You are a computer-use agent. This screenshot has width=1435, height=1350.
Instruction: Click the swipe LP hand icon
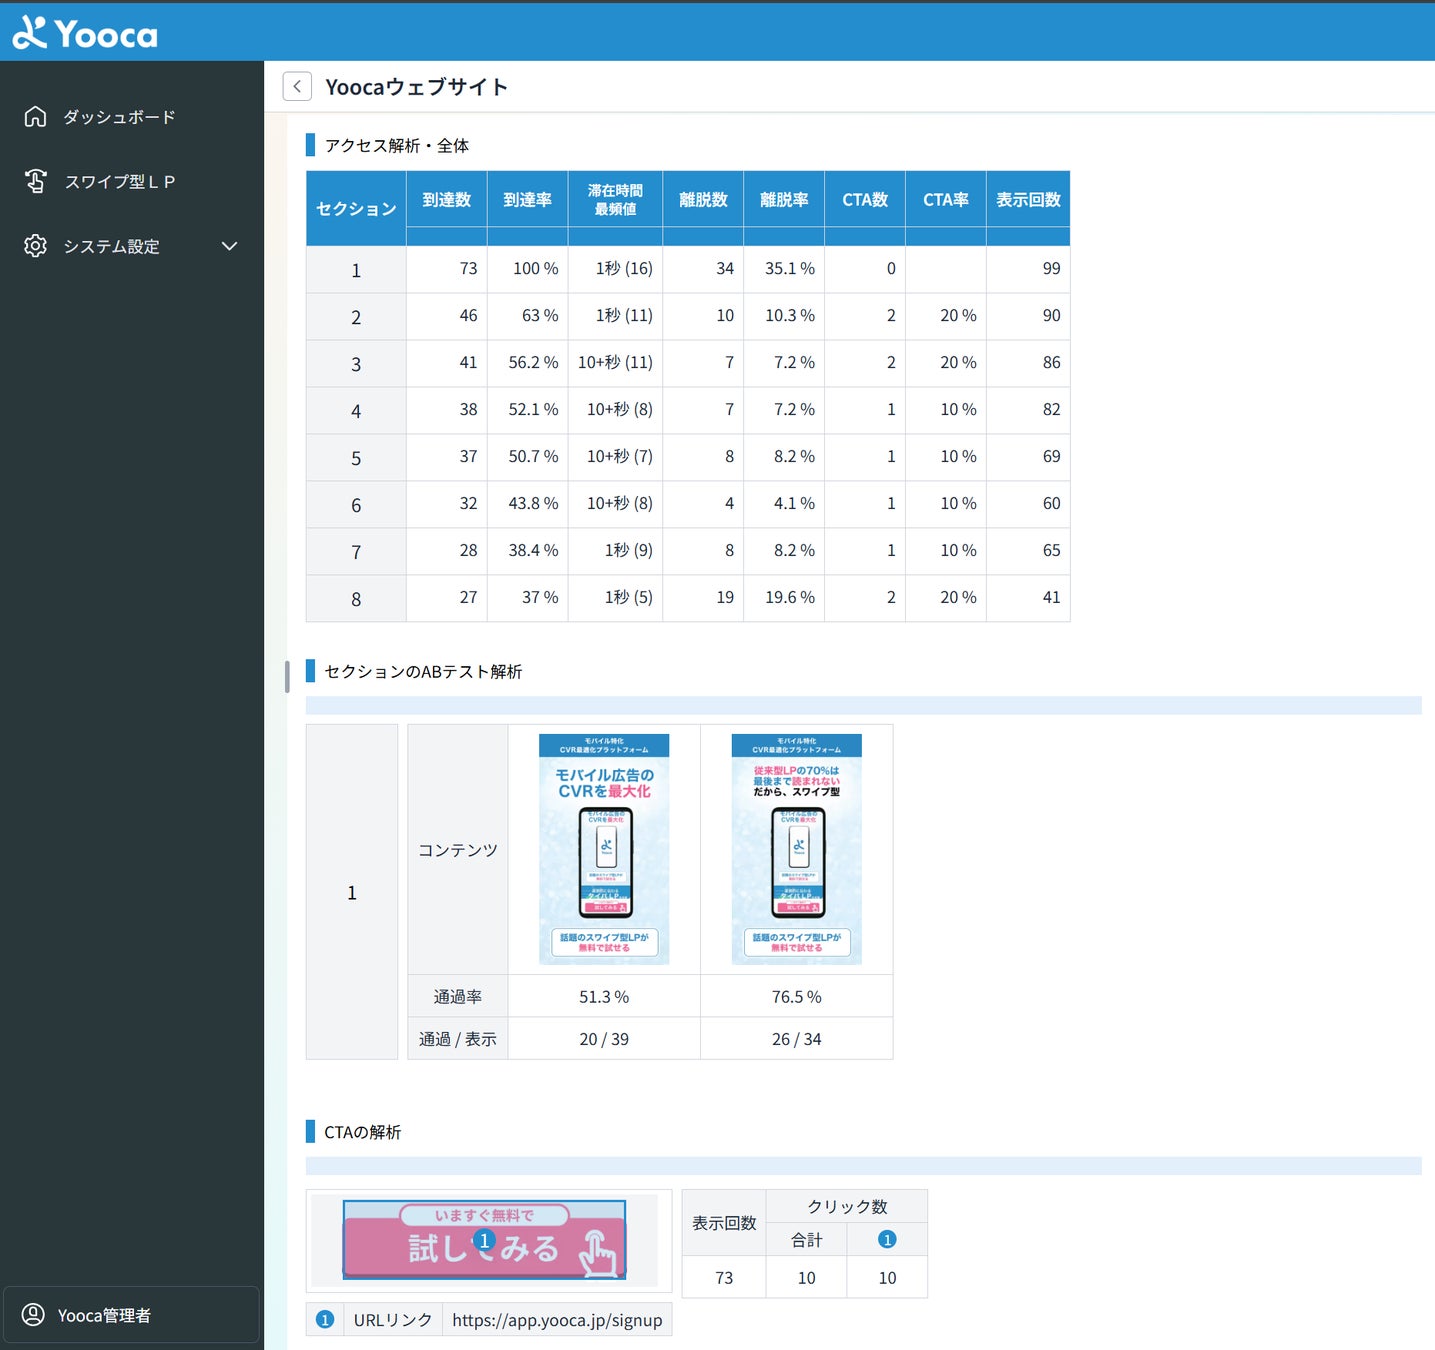tap(35, 181)
